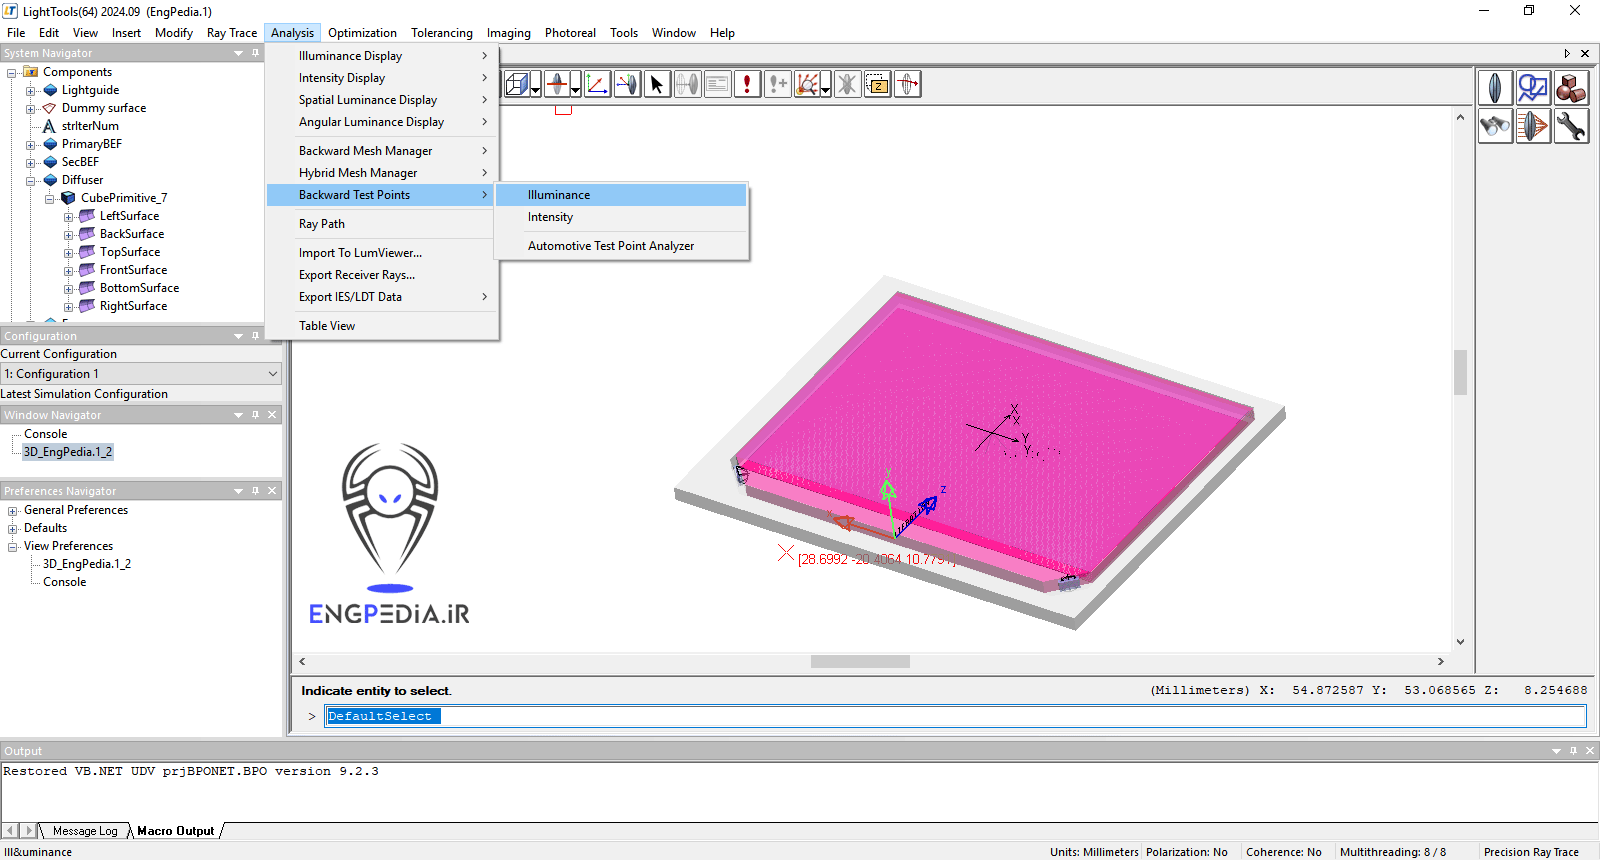Click the wrench tools palette icon
Image resolution: width=1600 pixels, height=860 pixels.
point(1571,126)
